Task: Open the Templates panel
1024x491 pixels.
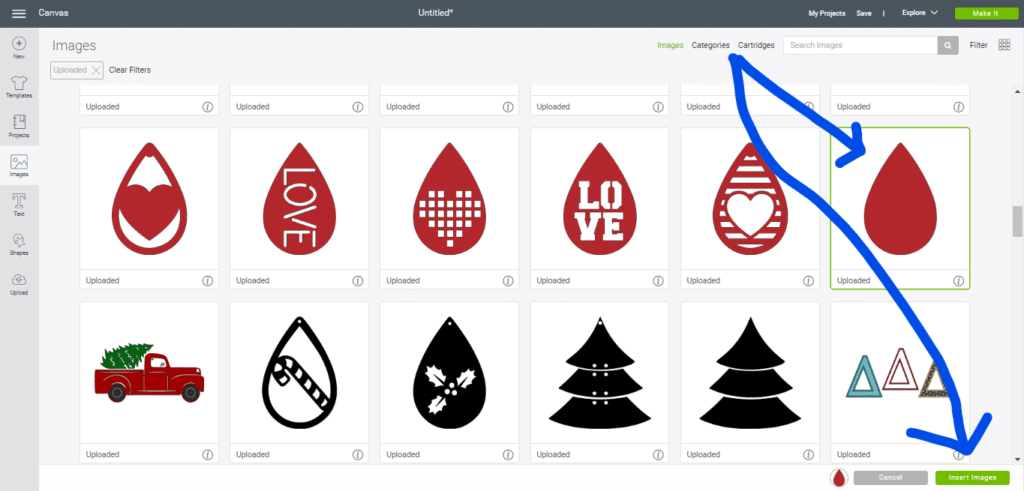Action: tap(18, 86)
